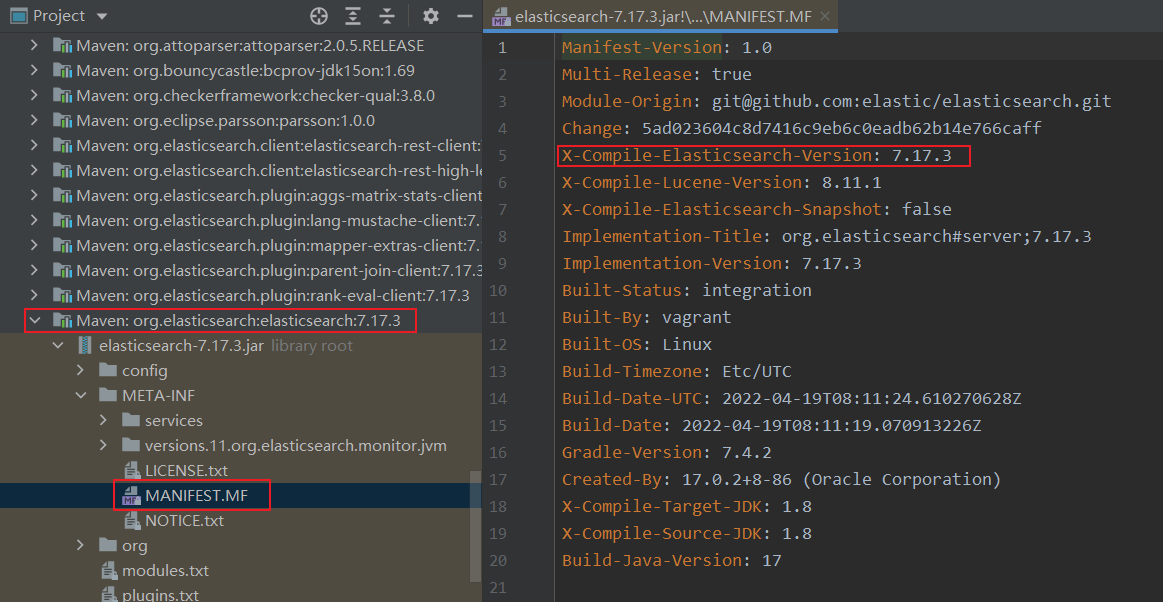Image resolution: width=1163 pixels, height=602 pixels.
Task: Collapse the META-INF folder
Action: pyautogui.click(x=82, y=396)
